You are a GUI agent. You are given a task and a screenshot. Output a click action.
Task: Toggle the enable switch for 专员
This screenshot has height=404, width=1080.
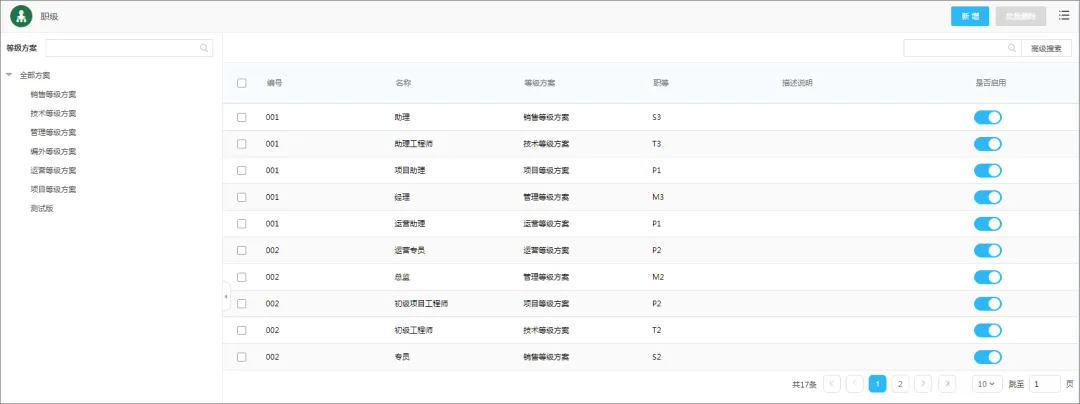click(x=987, y=357)
